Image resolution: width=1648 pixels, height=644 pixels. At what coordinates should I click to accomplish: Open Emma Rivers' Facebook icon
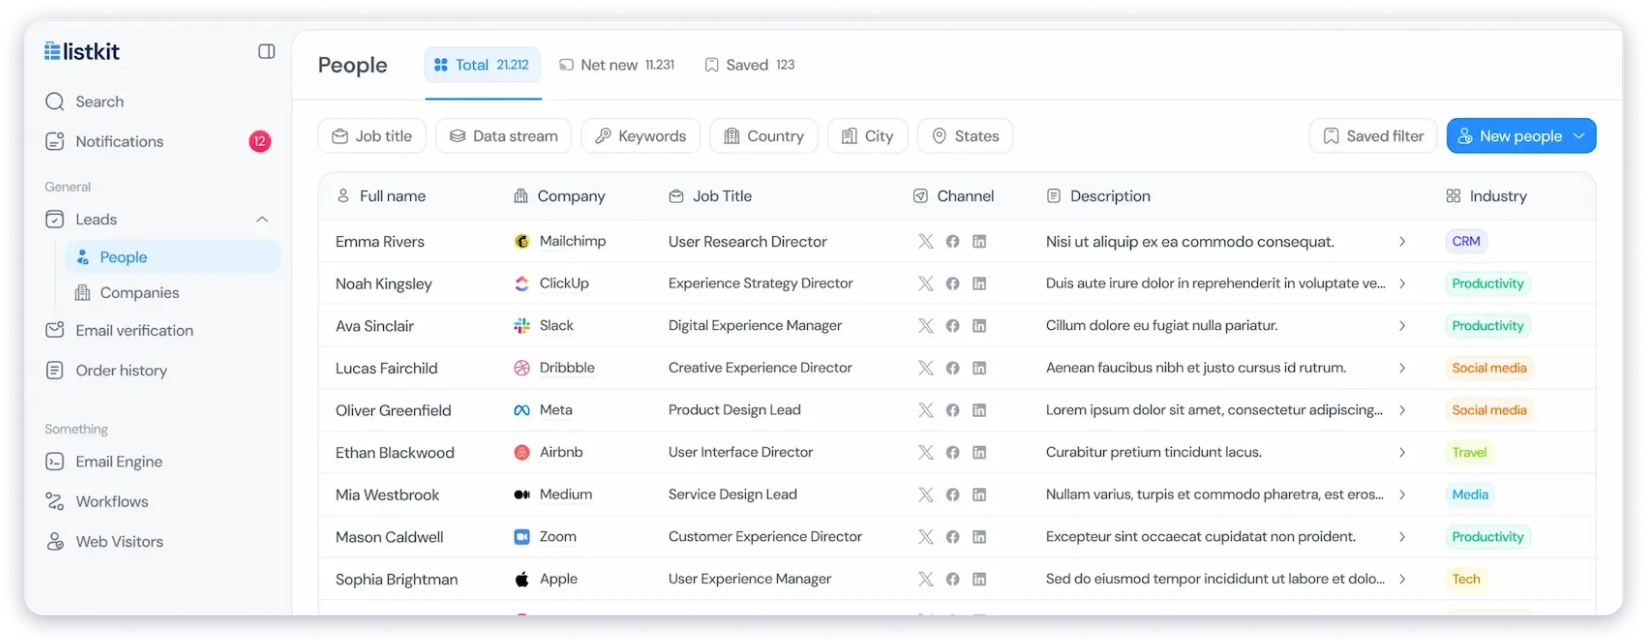point(953,242)
